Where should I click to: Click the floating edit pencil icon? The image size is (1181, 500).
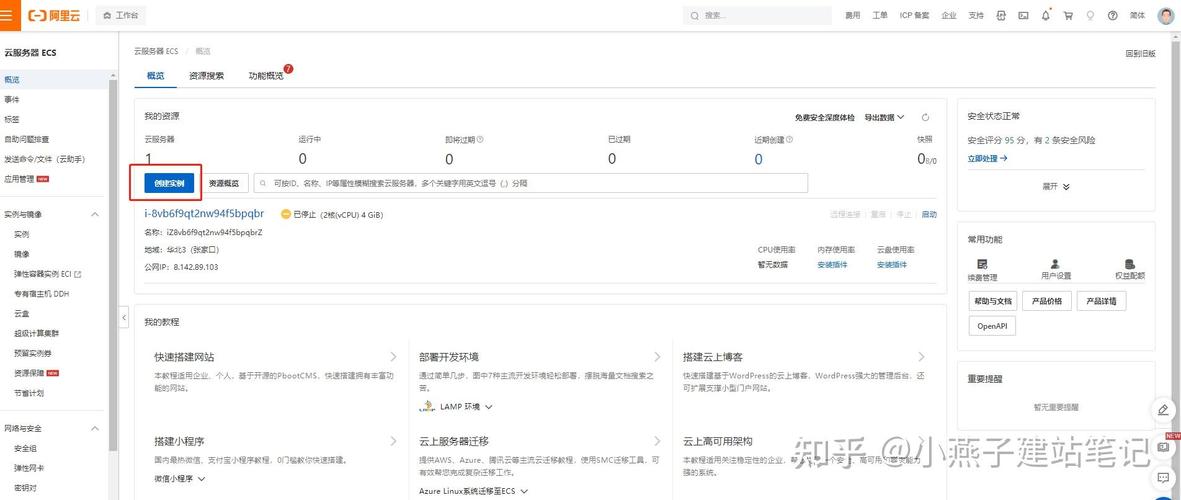click(1163, 410)
